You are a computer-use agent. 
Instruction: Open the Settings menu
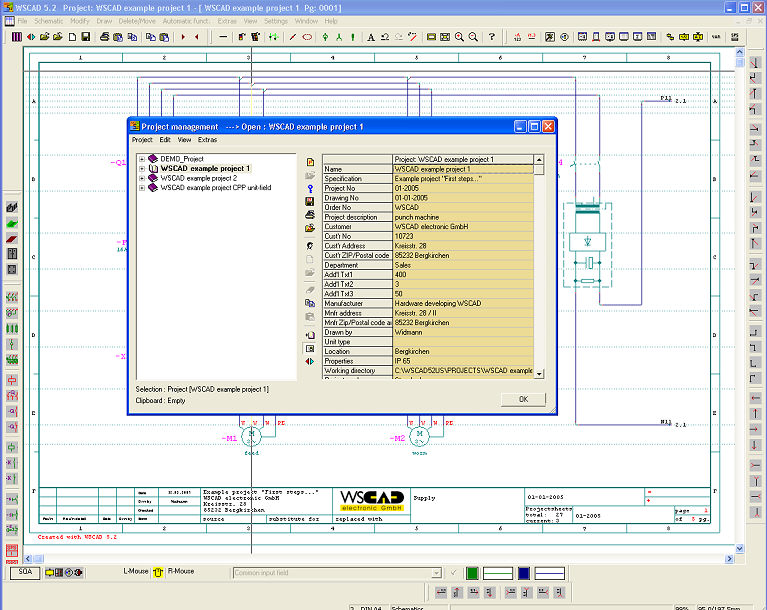[276, 21]
